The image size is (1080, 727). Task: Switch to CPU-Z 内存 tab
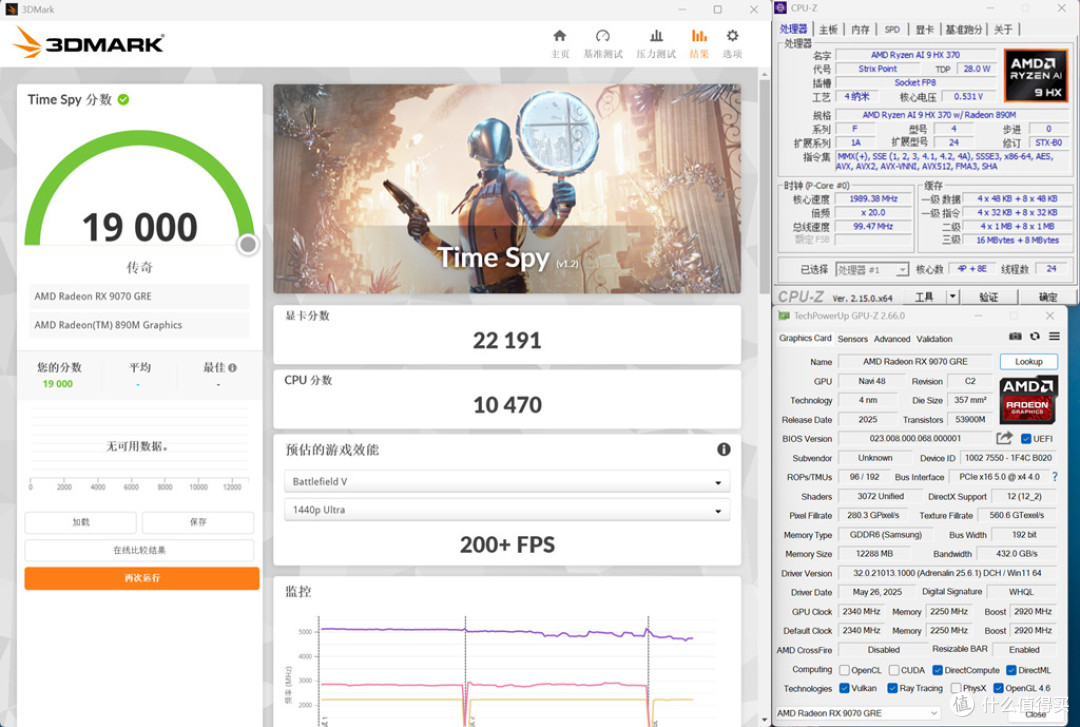pos(860,29)
